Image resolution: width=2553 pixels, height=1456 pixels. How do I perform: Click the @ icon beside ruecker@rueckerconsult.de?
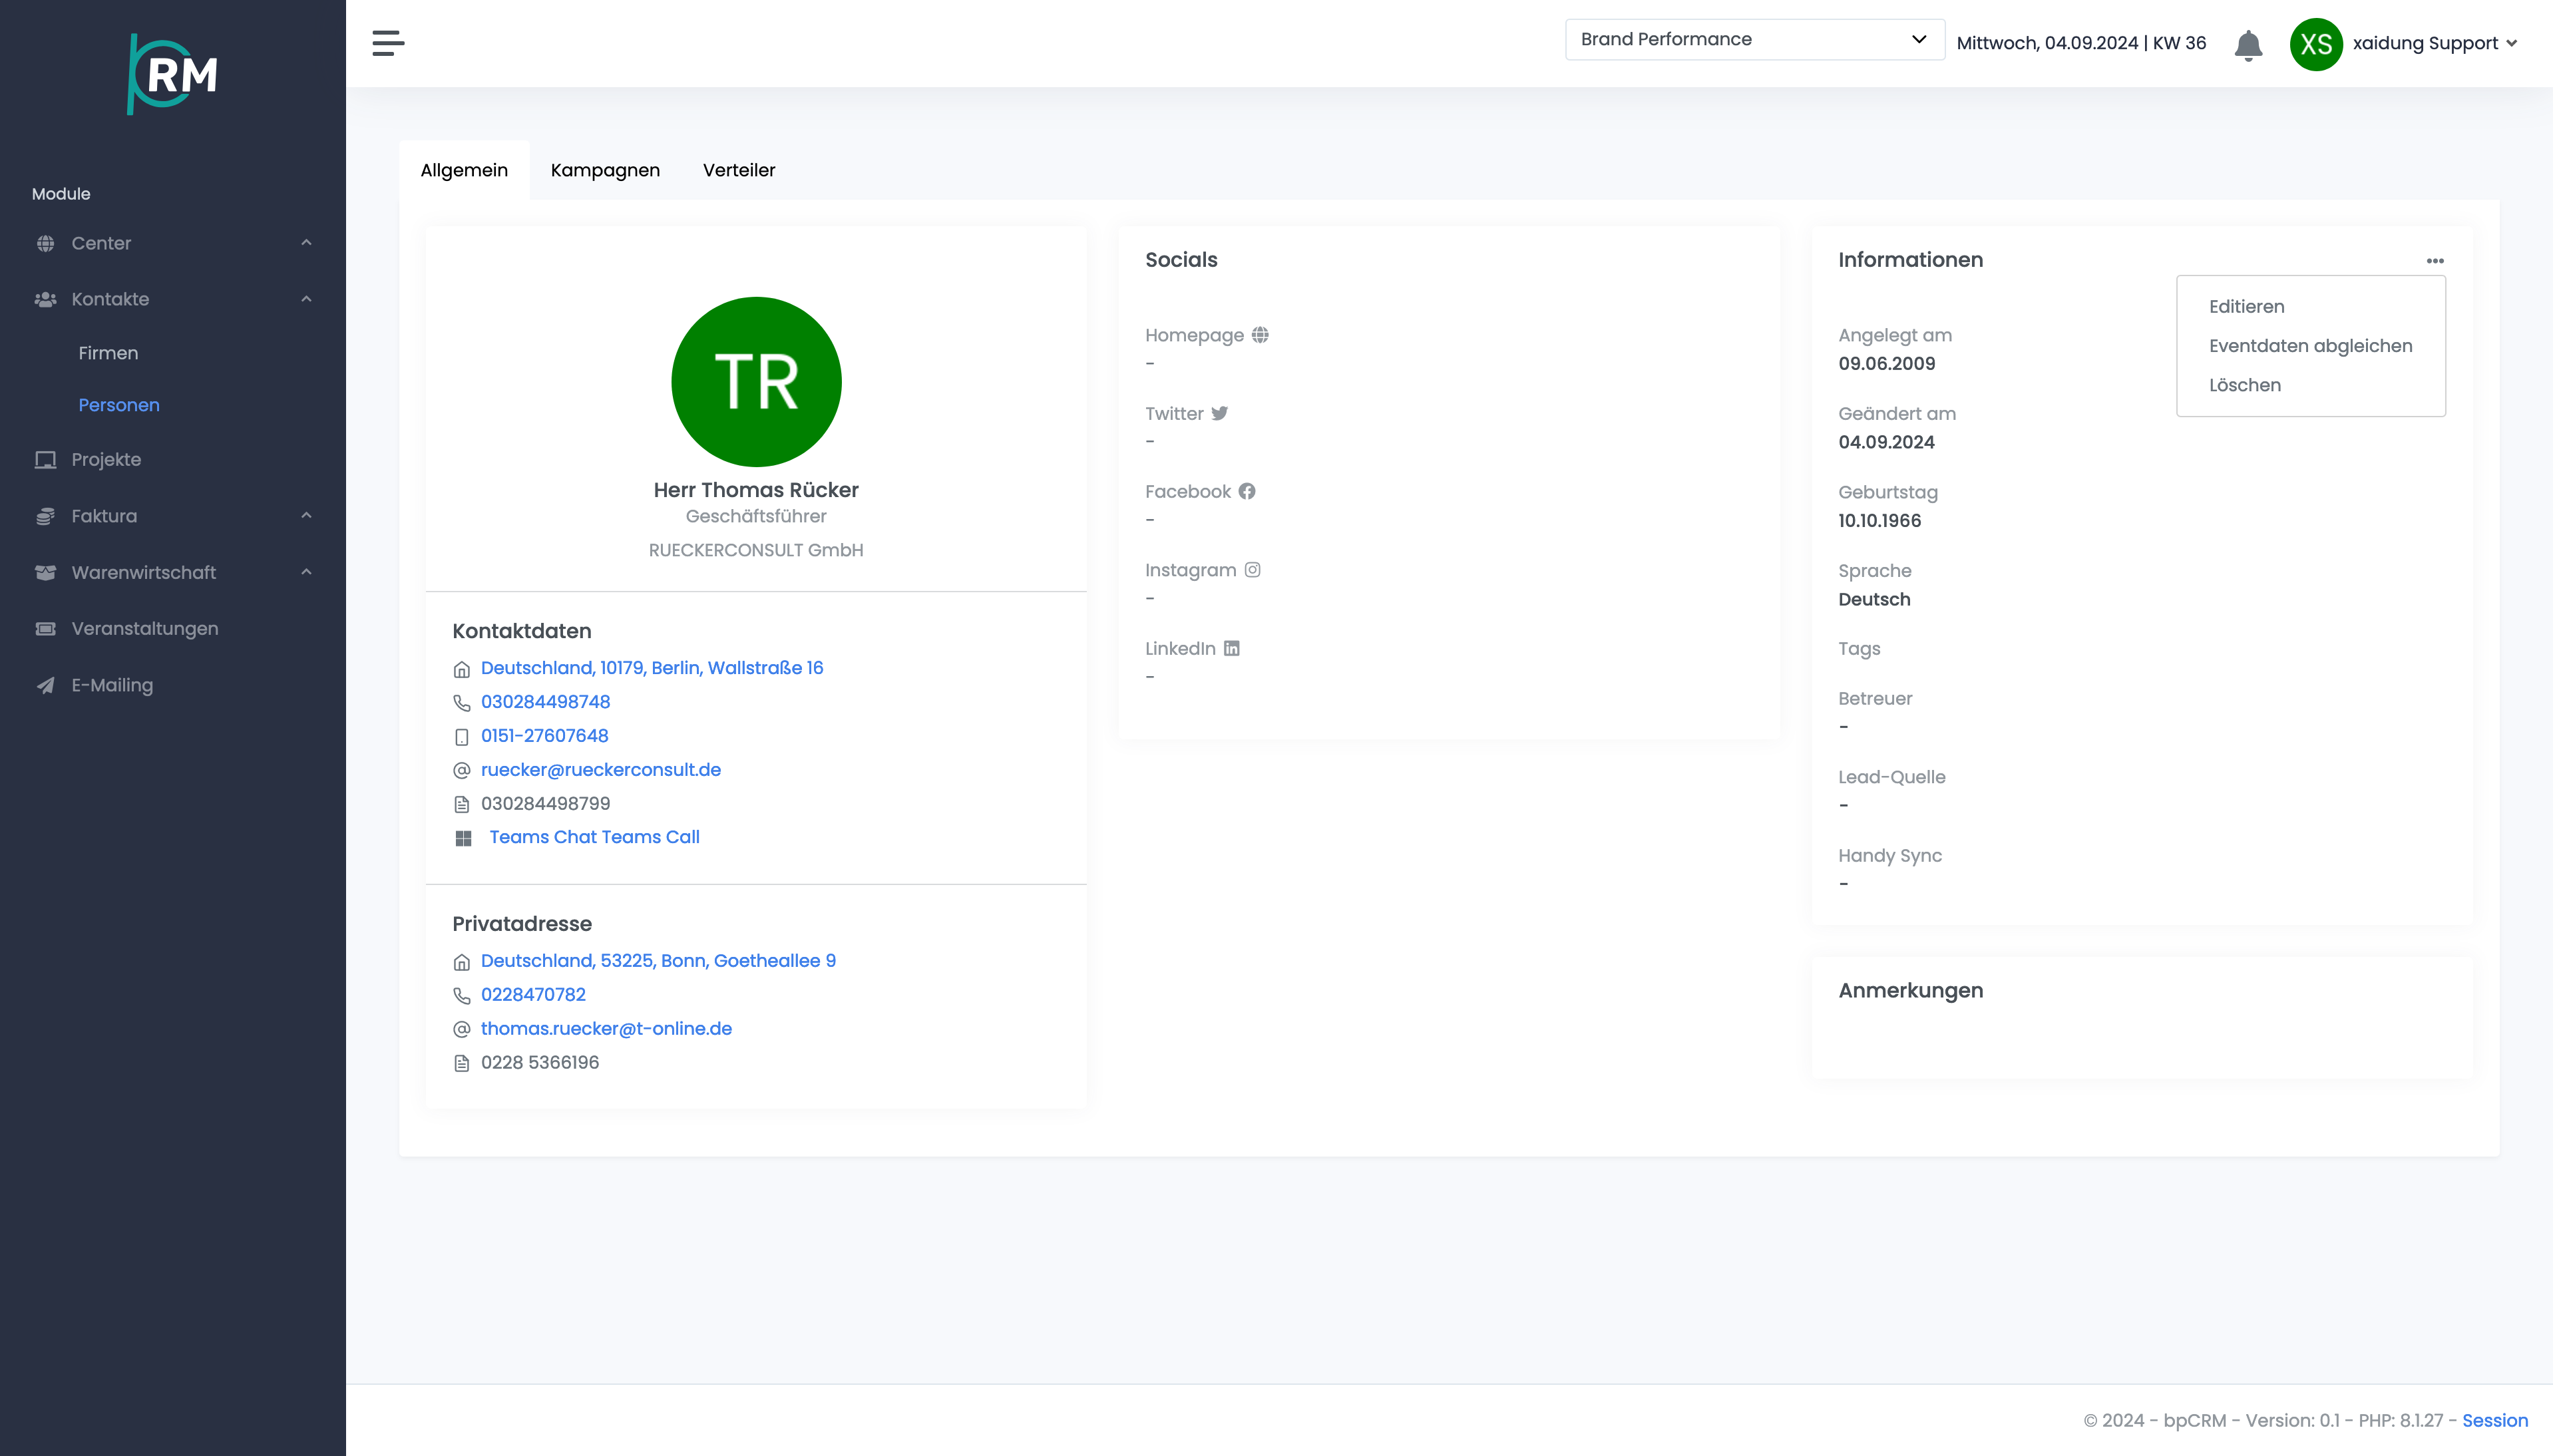point(461,770)
